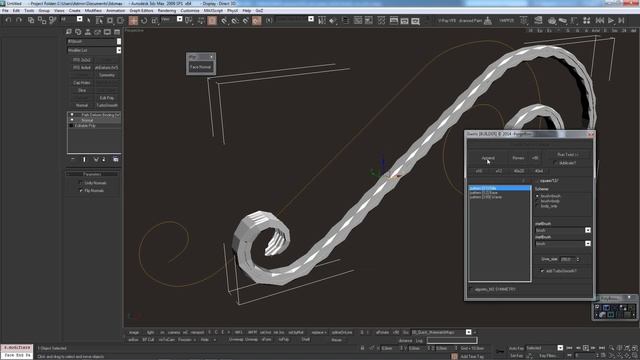Toggle the Flip Normals checkbox

pos(81,191)
